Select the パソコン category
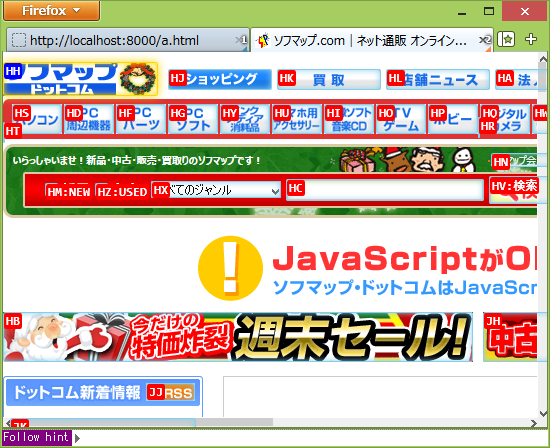The height and width of the screenshot is (448, 550). point(37,119)
